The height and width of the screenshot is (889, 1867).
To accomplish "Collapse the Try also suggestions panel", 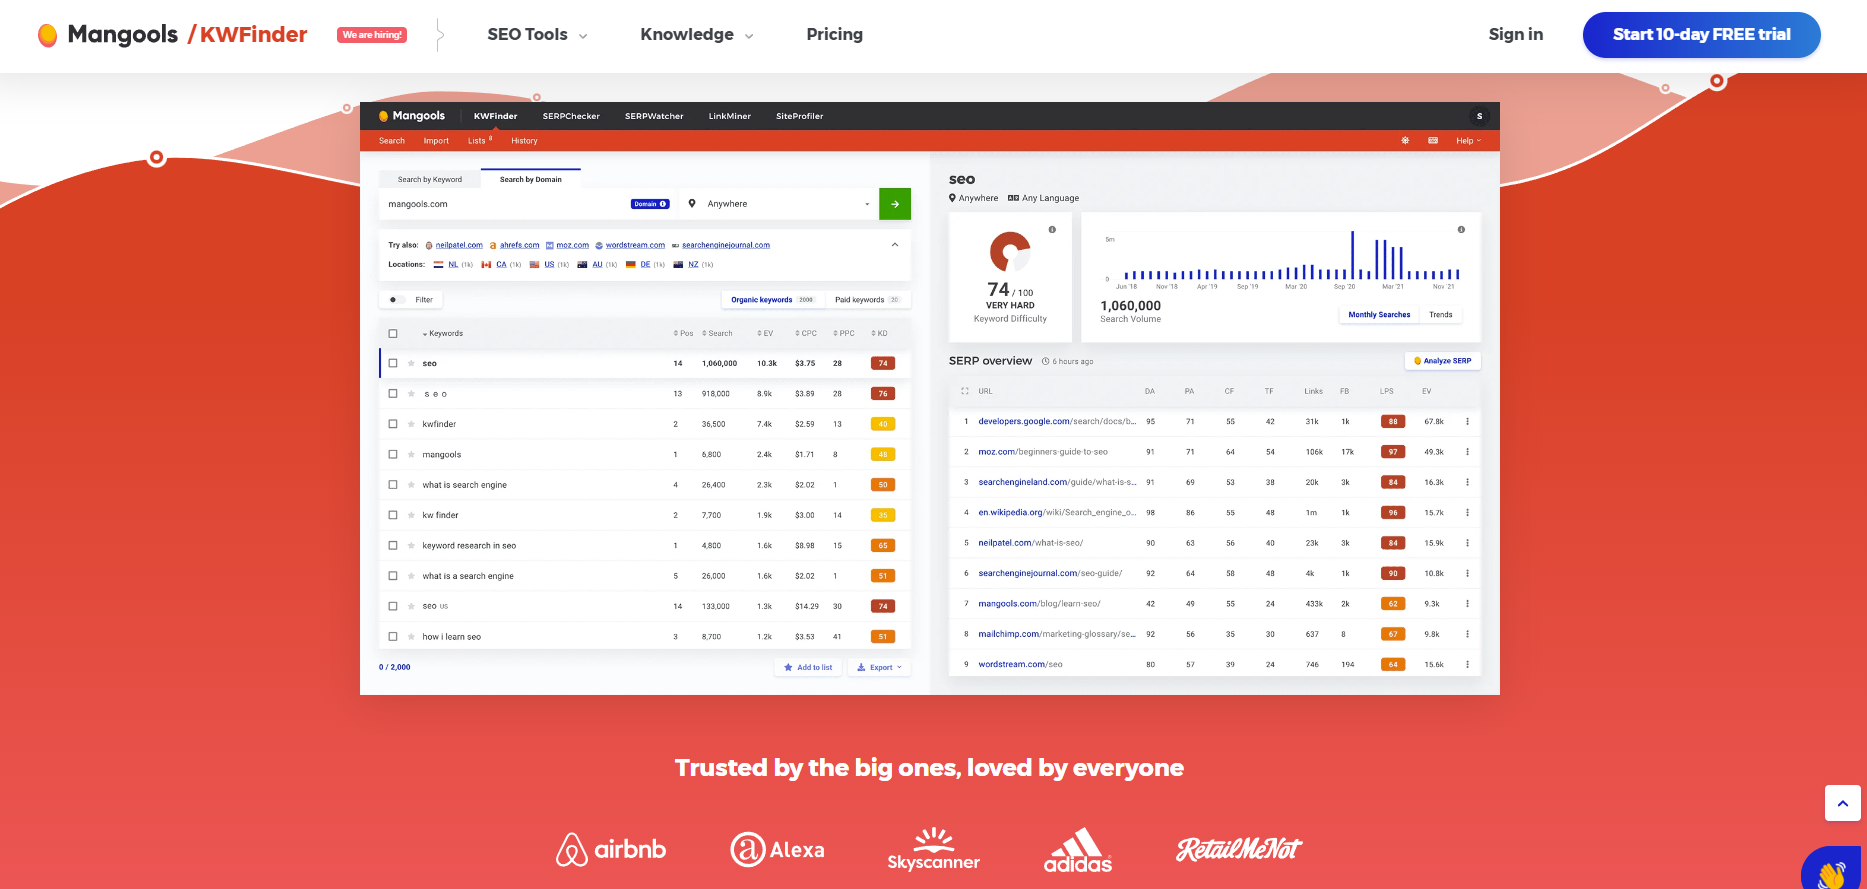I will pyautogui.click(x=894, y=245).
